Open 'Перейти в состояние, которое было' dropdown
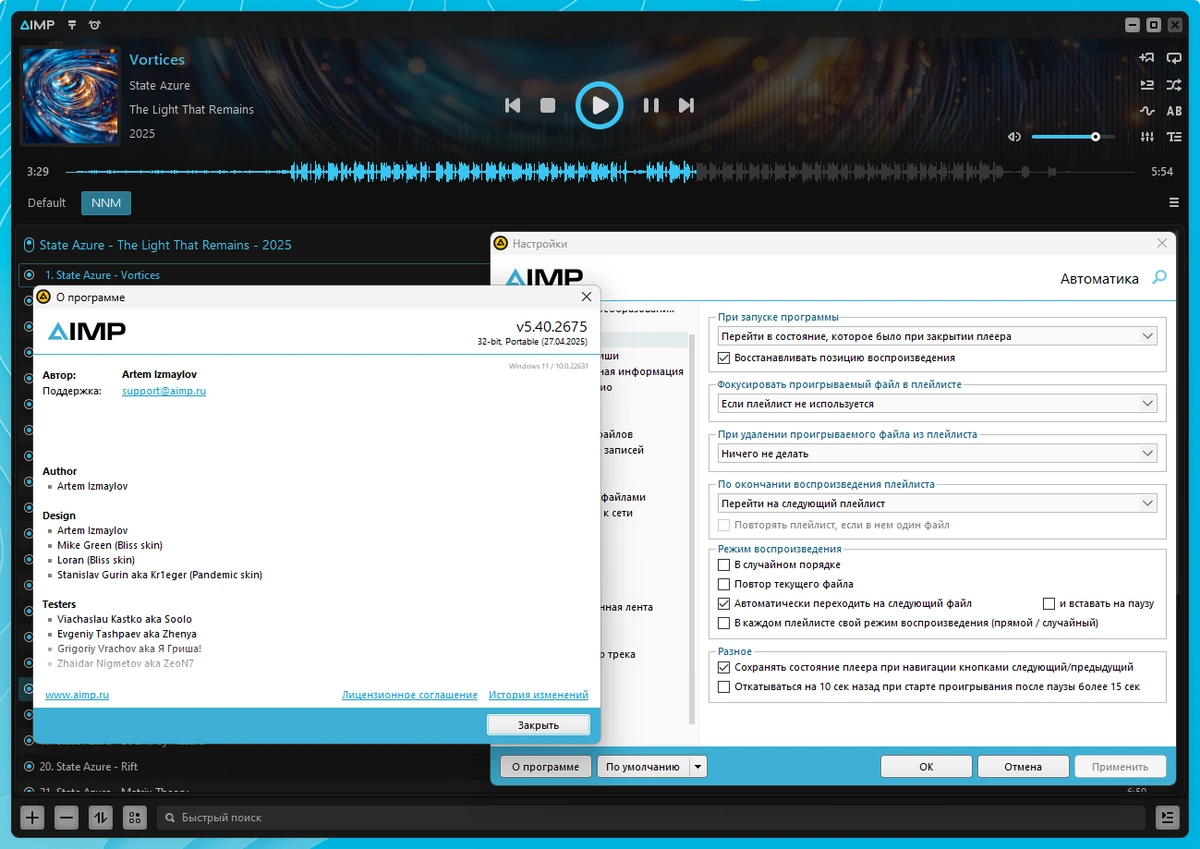The image size is (1200, 849). (x=937, y=336)
